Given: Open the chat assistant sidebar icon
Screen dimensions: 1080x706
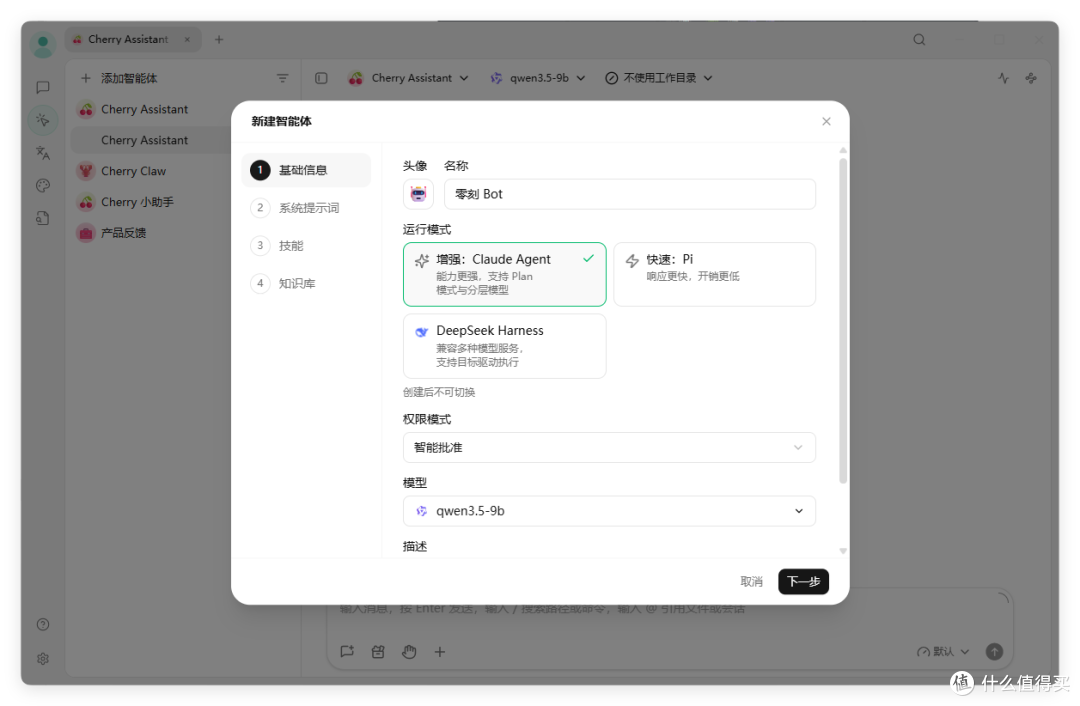Looking at the screenshot, I should [43, 87].
